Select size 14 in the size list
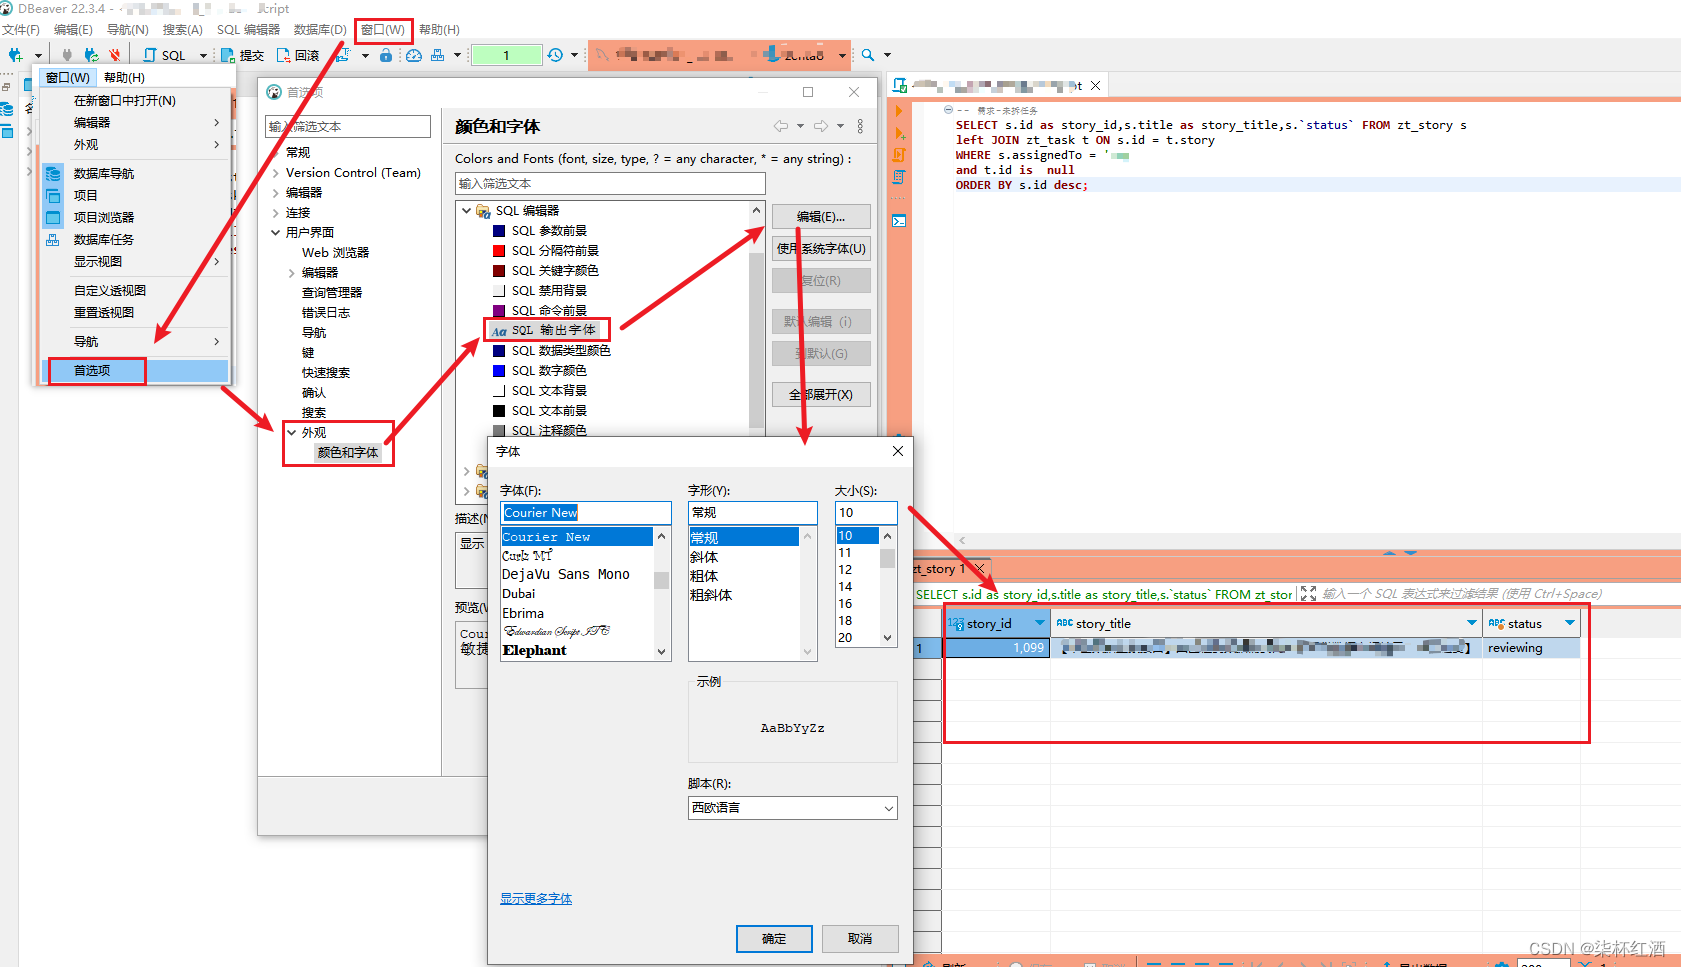The height and width of the screenshot is (967, 1681). tap(846, 587)
